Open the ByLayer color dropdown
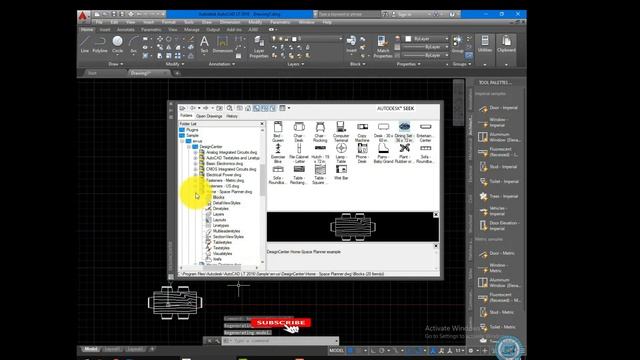This screenshot has width=640, height=360. tap(447, 39)
